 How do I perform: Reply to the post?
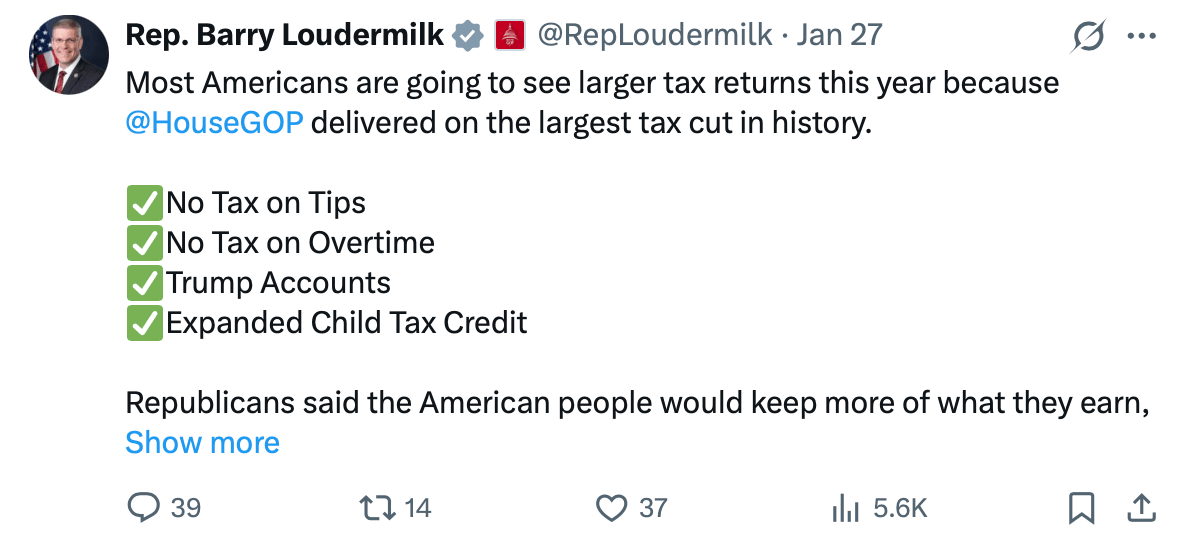coord(145,508)
